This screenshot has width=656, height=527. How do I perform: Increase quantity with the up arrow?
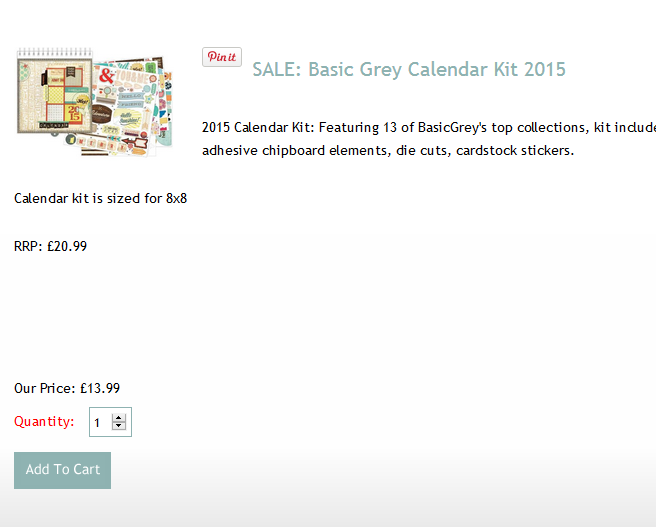pyautogui.click(x=119, y=417)
